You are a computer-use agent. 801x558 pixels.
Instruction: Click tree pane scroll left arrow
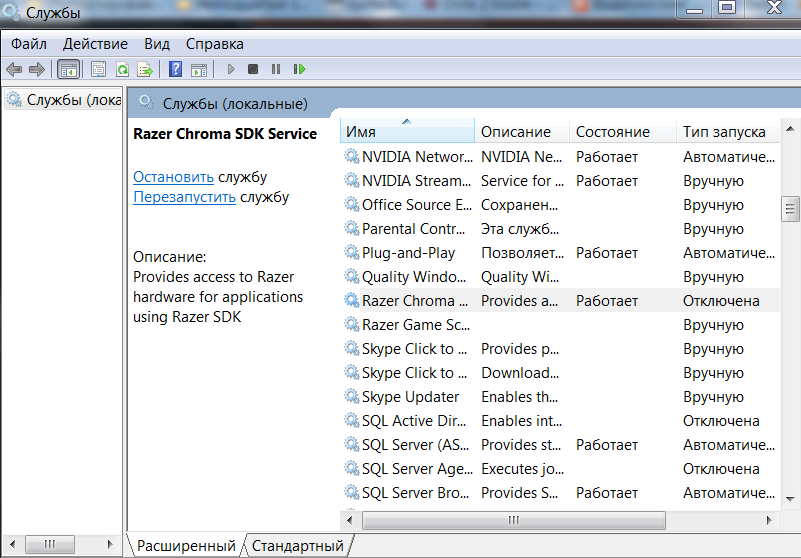13,544
